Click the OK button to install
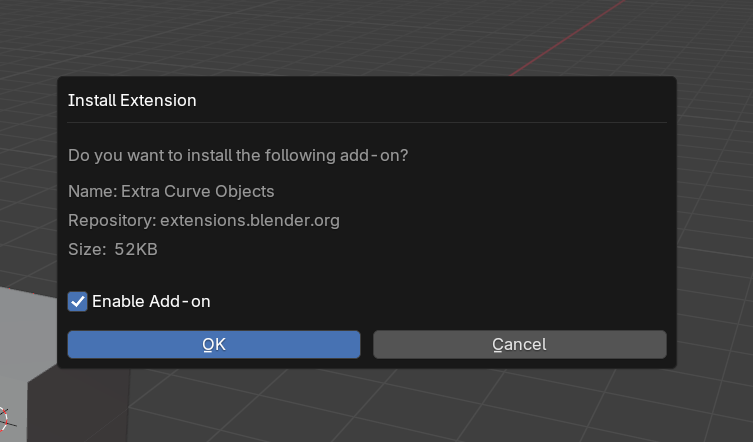This screenshot has width=753, height=442. (214, 344)
